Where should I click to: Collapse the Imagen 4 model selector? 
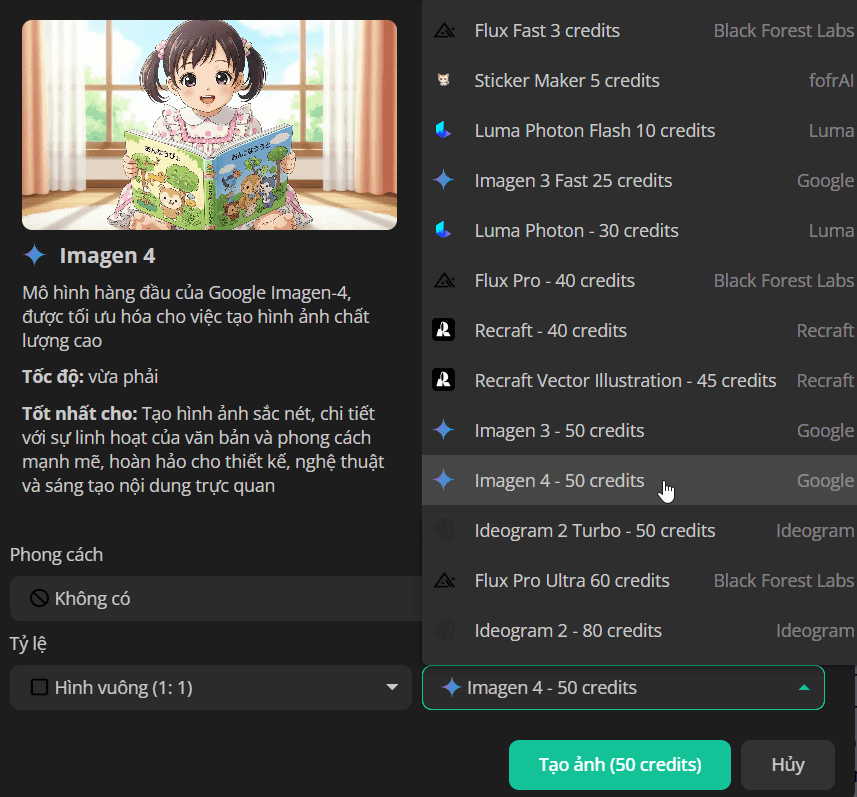point(623,687)
